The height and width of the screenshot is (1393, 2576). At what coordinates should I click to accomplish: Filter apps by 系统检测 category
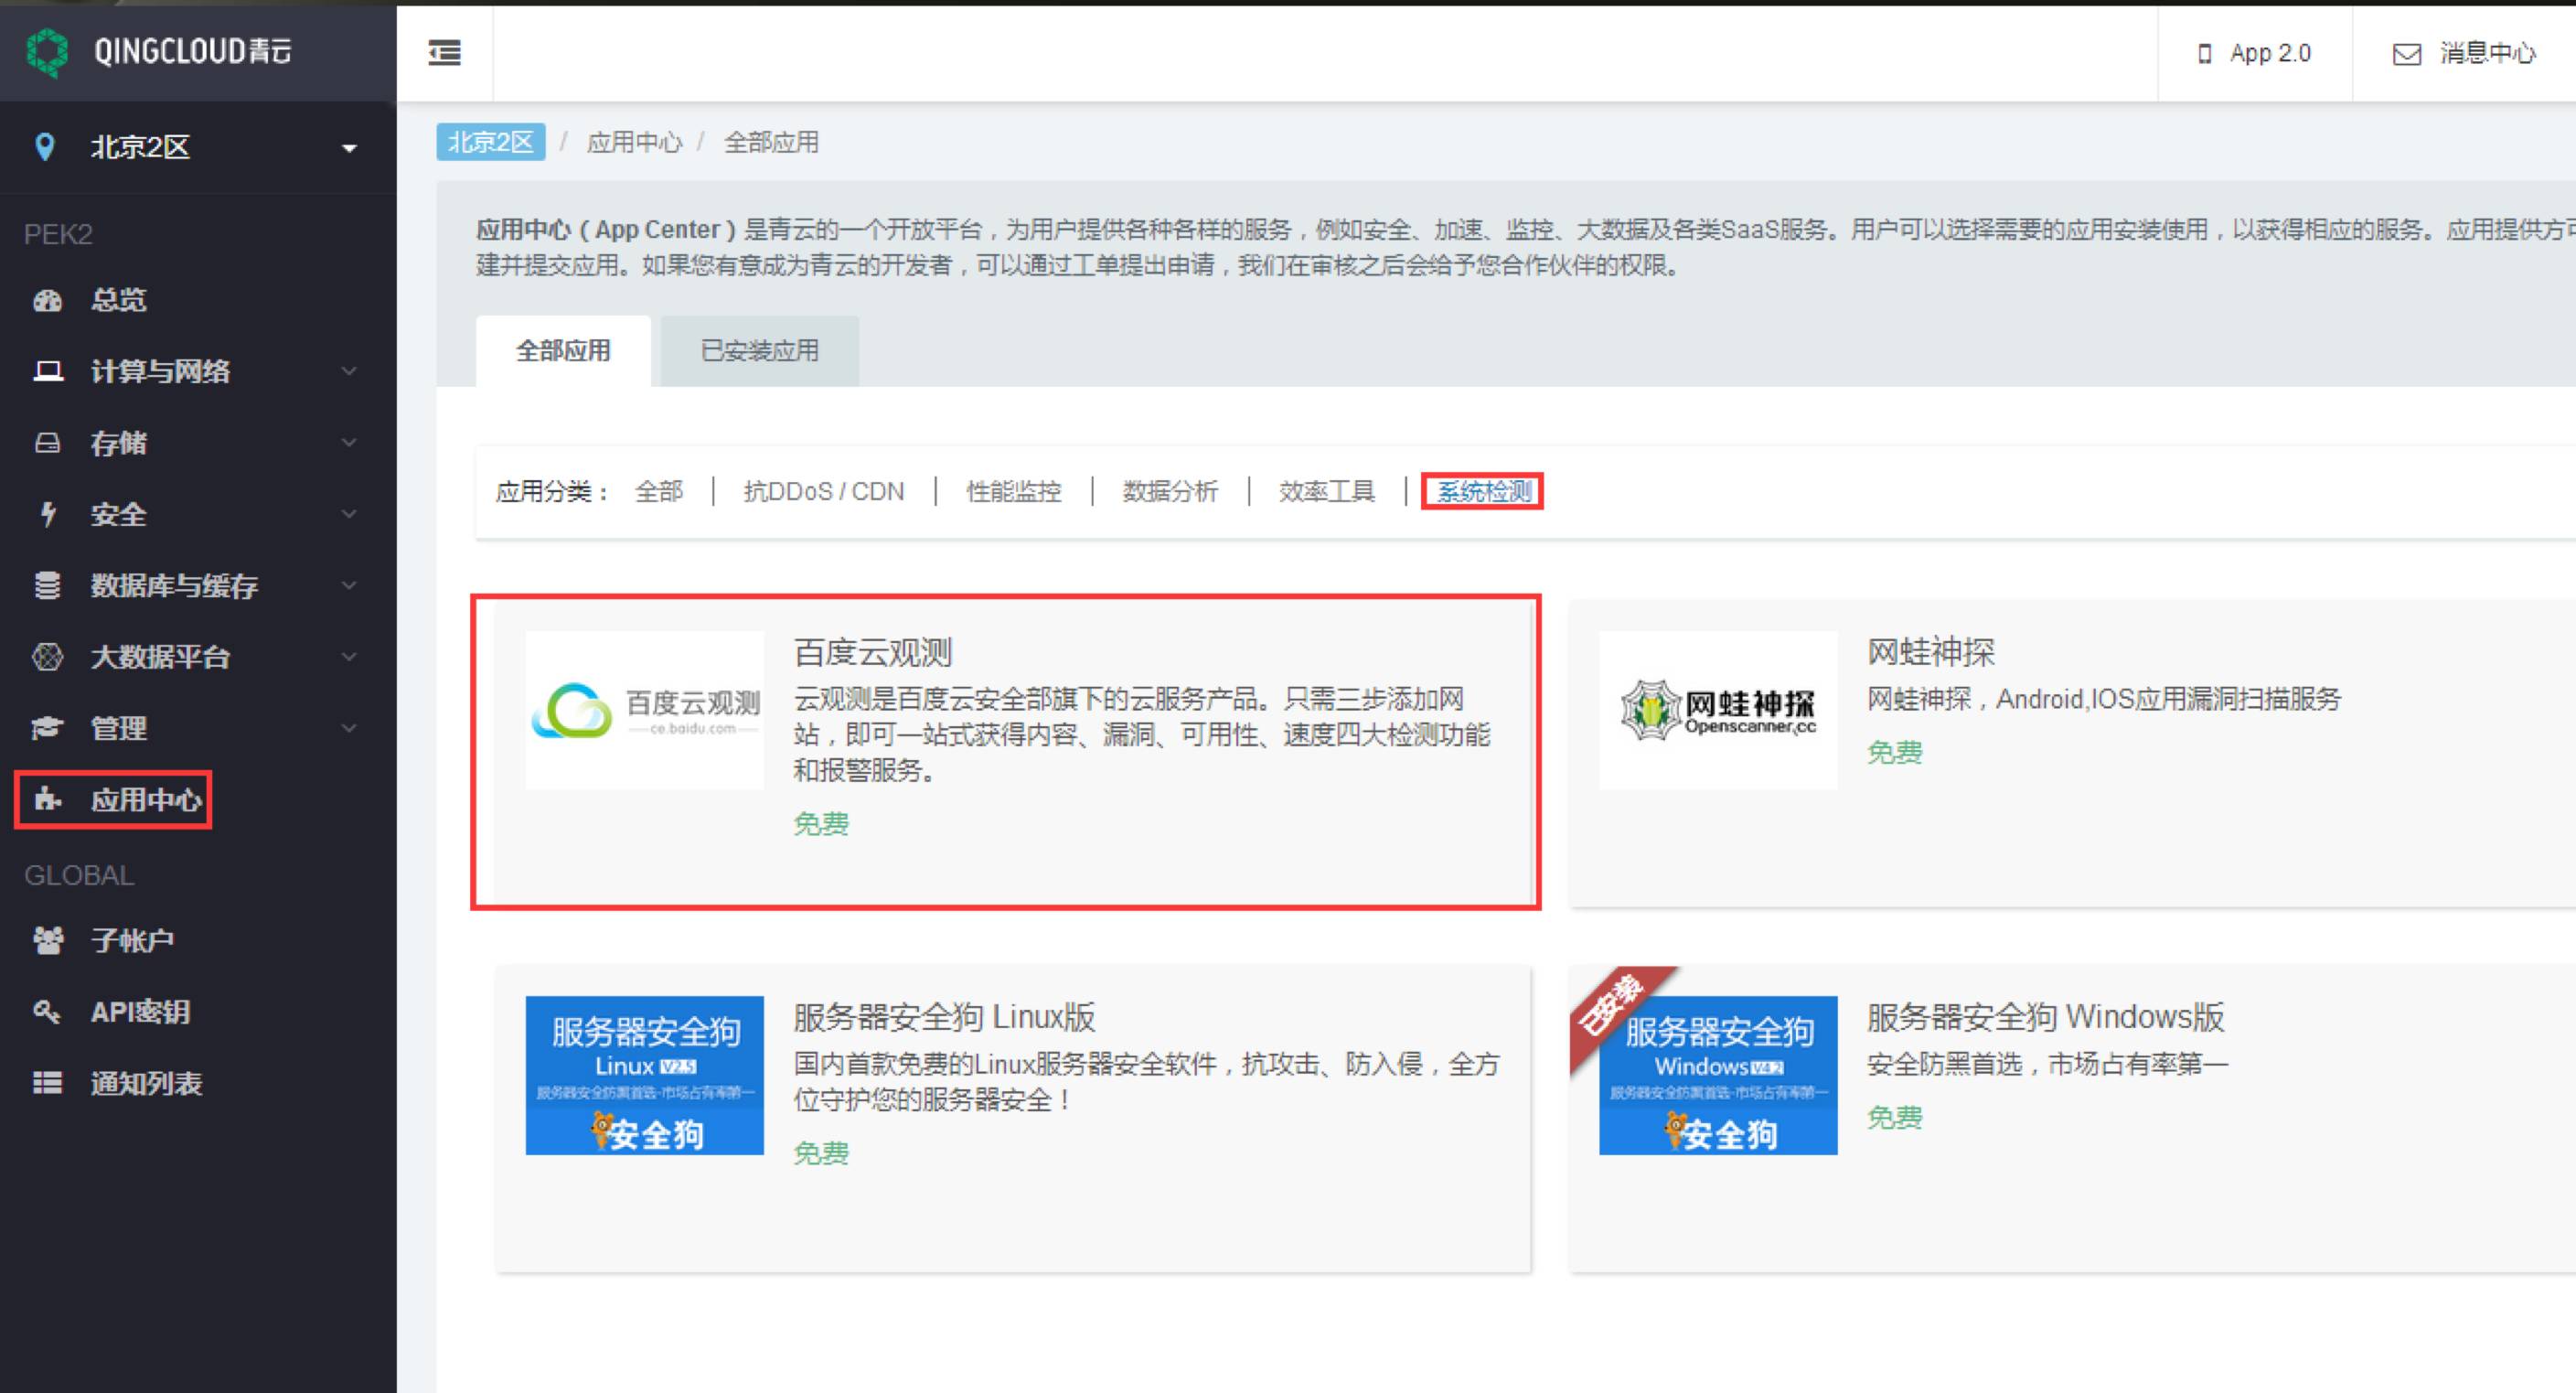point(1484,491)
